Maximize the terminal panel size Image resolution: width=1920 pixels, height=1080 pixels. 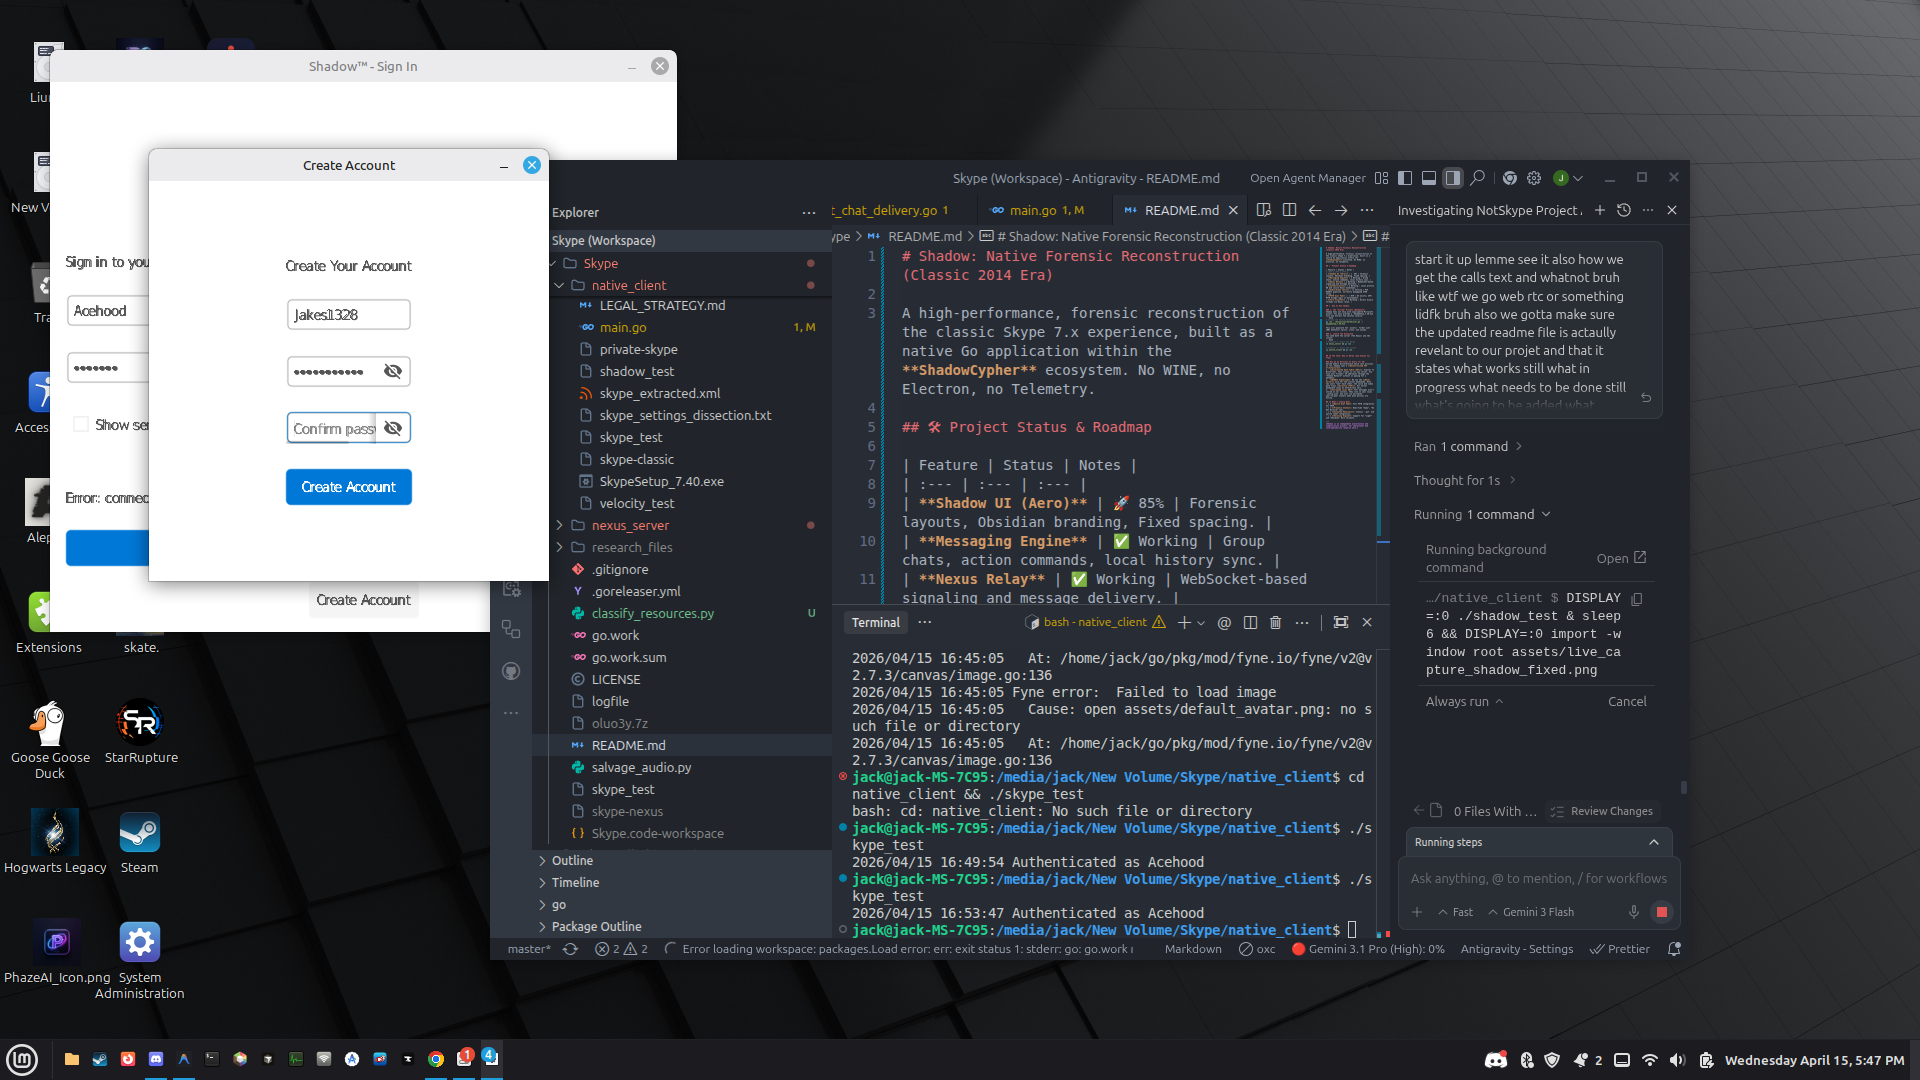[1341, 622]
